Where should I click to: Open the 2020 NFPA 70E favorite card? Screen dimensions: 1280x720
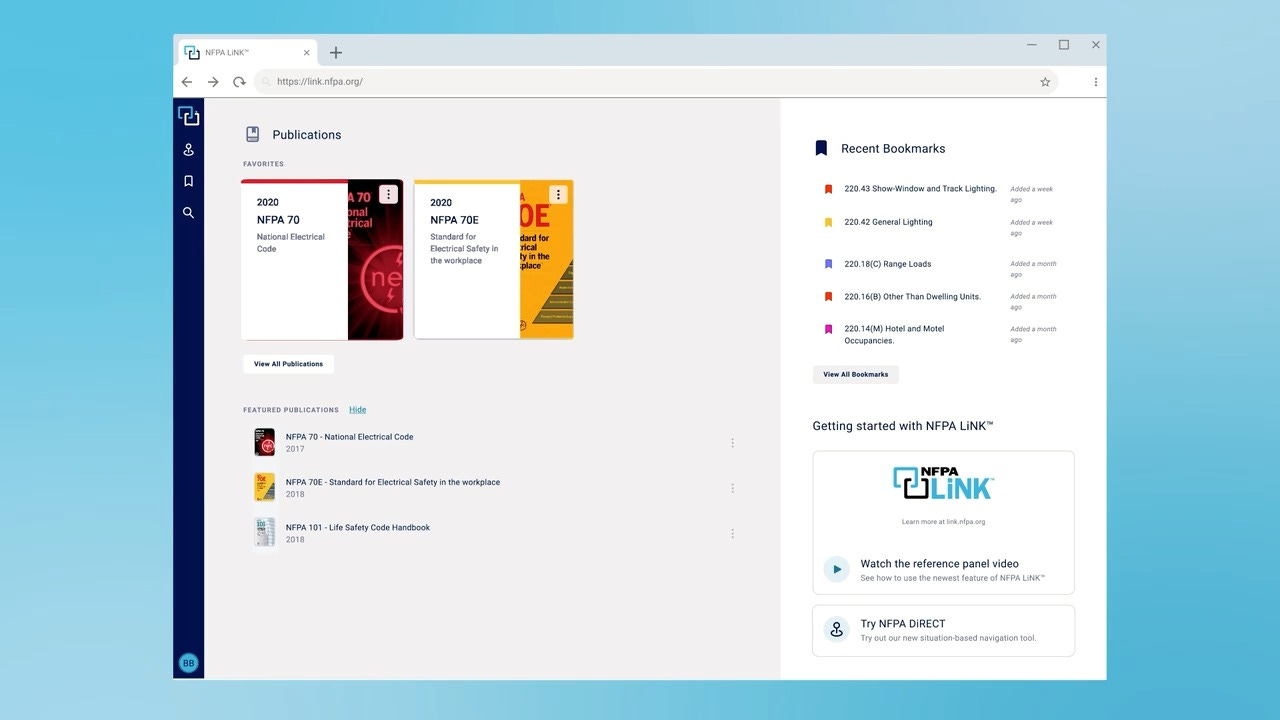pyautogui.click(x=494, y=260)
